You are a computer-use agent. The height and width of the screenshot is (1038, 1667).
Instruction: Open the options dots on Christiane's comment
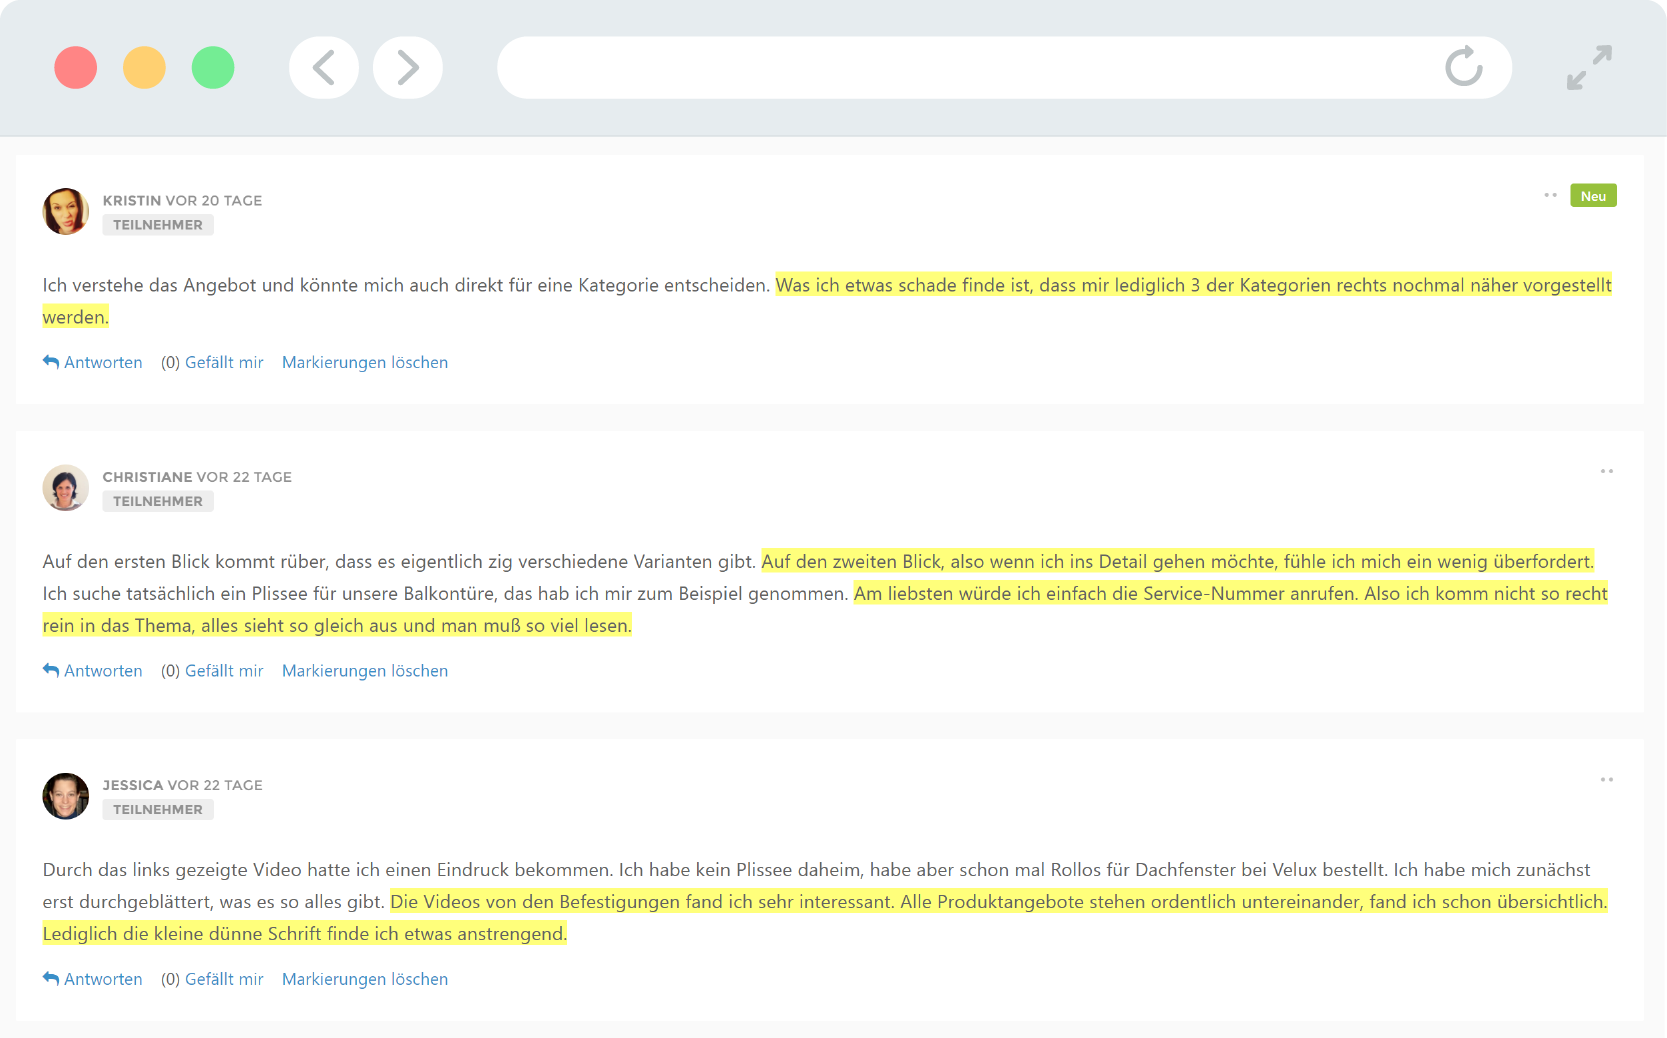pyautogui.click(x=1607, y=471)
